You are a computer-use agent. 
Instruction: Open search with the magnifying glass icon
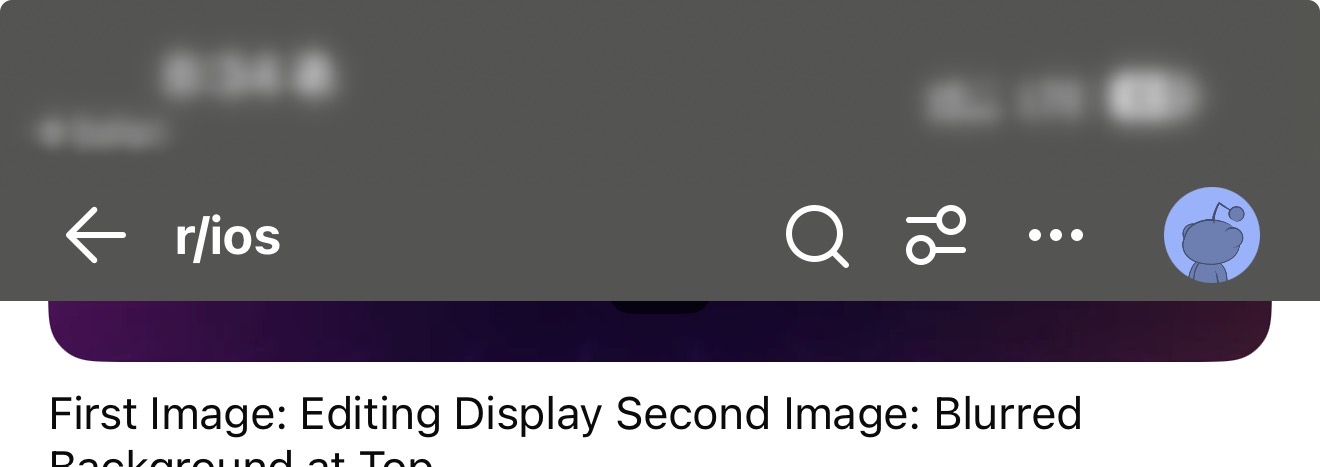tap(817, 237)
